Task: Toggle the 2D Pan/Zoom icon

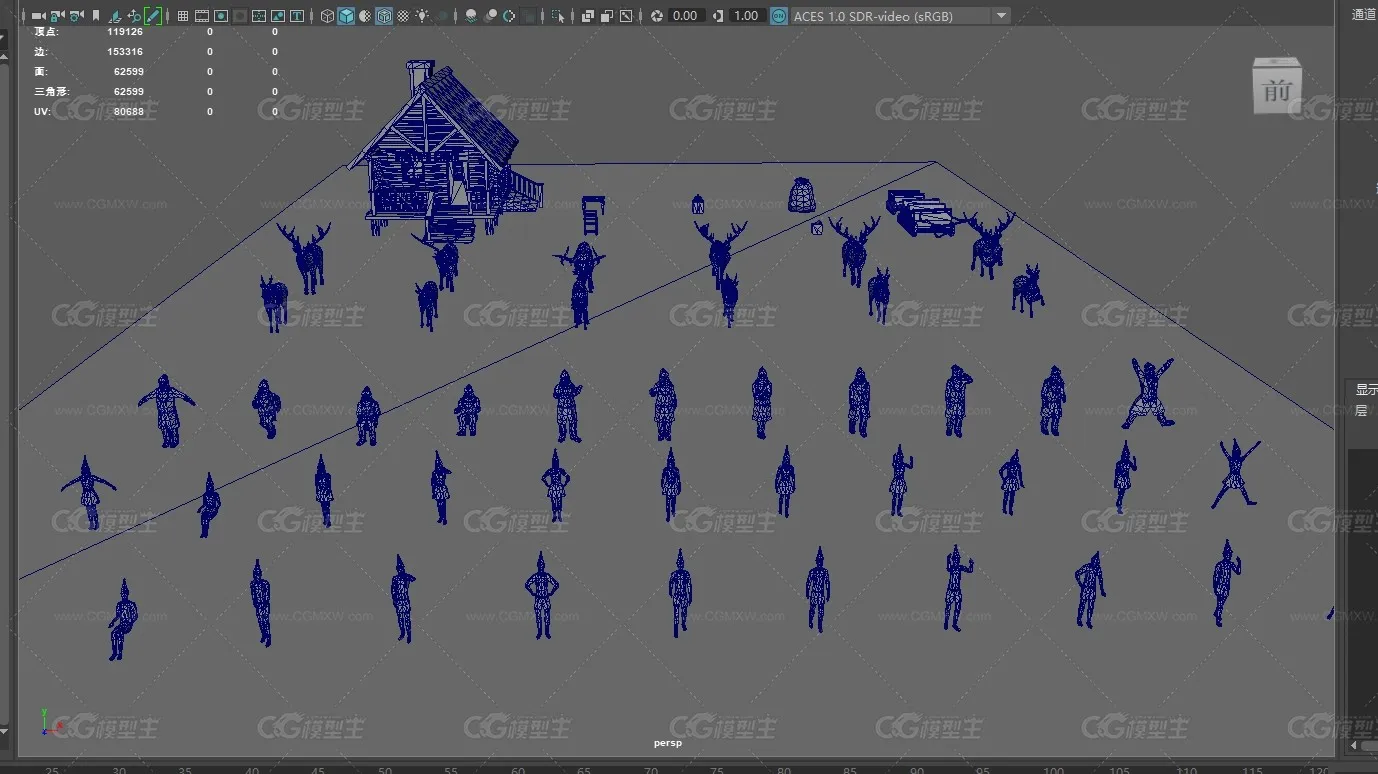Action: click(134, 16)
